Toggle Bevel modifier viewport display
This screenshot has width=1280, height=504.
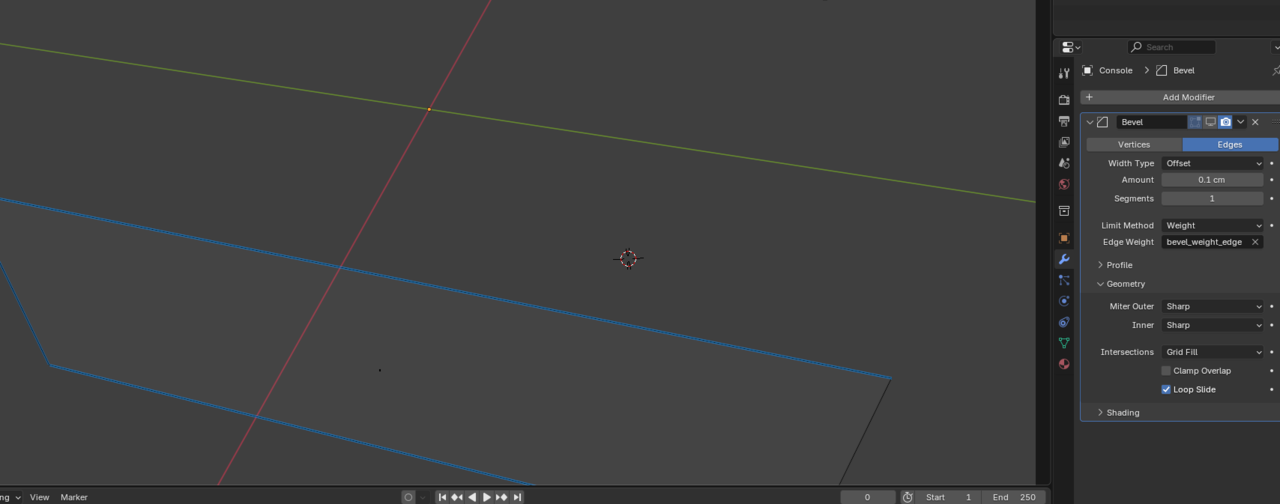pyautogui.click(x=1210, y=122)
